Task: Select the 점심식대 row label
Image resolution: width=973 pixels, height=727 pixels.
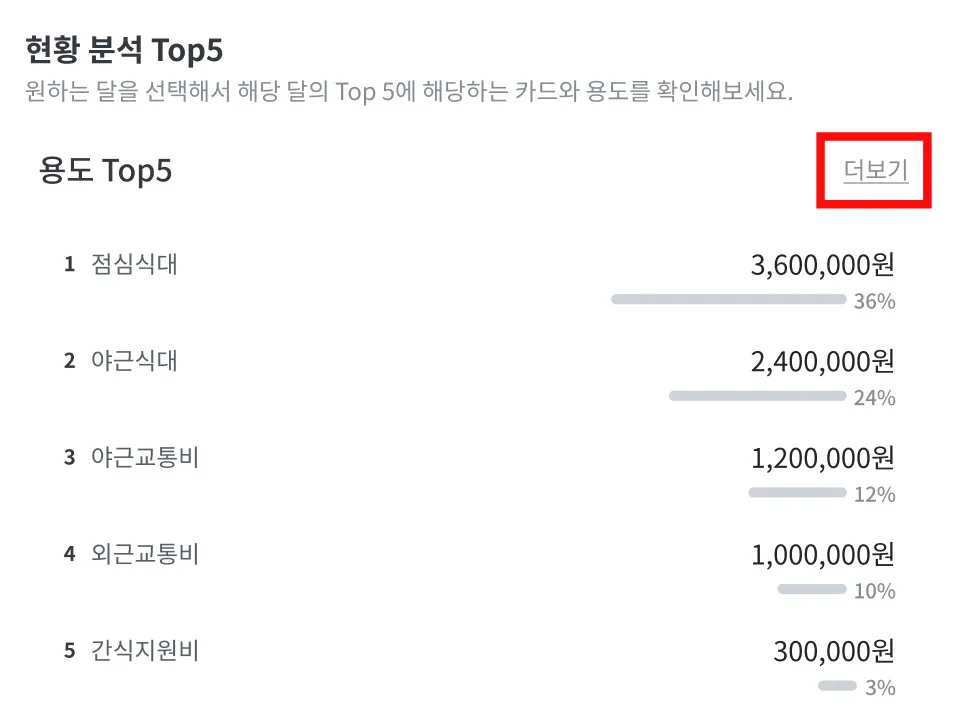Action: (x=134, y=264)
